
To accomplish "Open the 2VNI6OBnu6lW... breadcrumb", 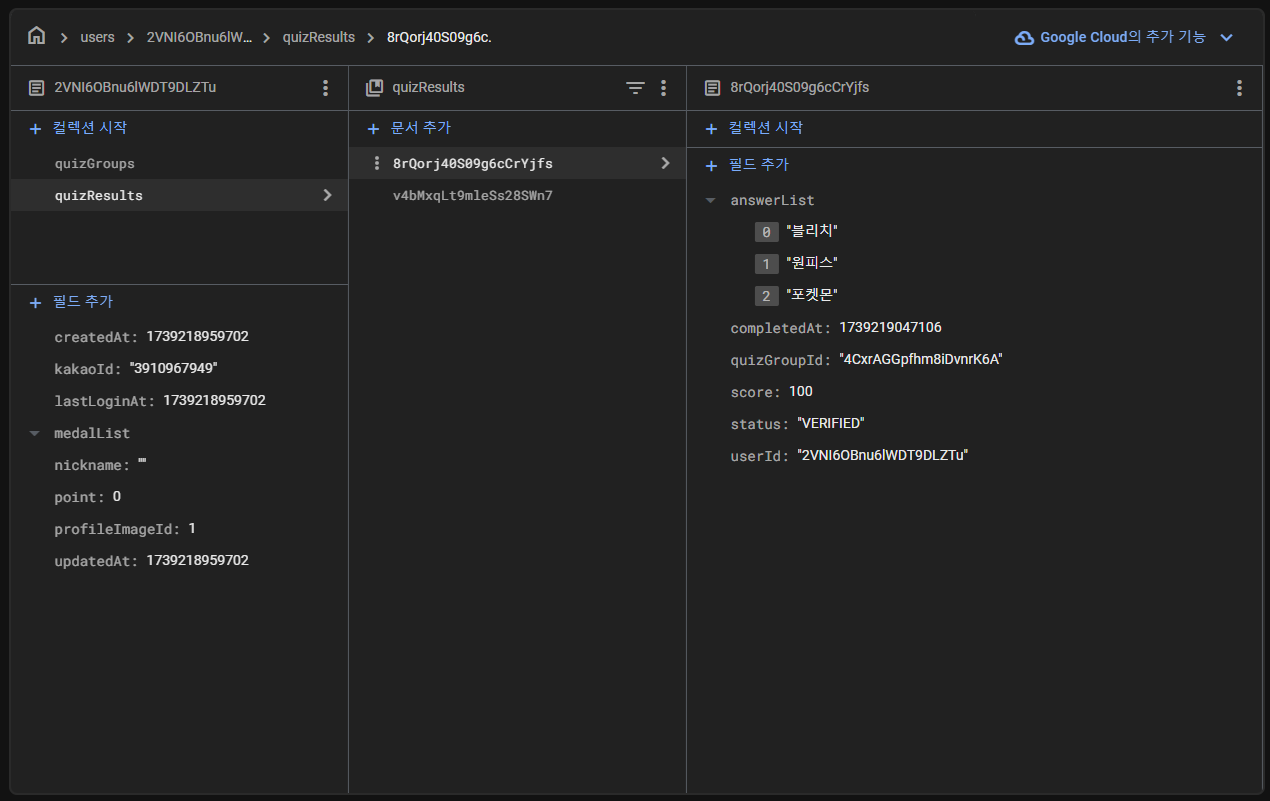I will pyautogui.click(x=199, y=37).
